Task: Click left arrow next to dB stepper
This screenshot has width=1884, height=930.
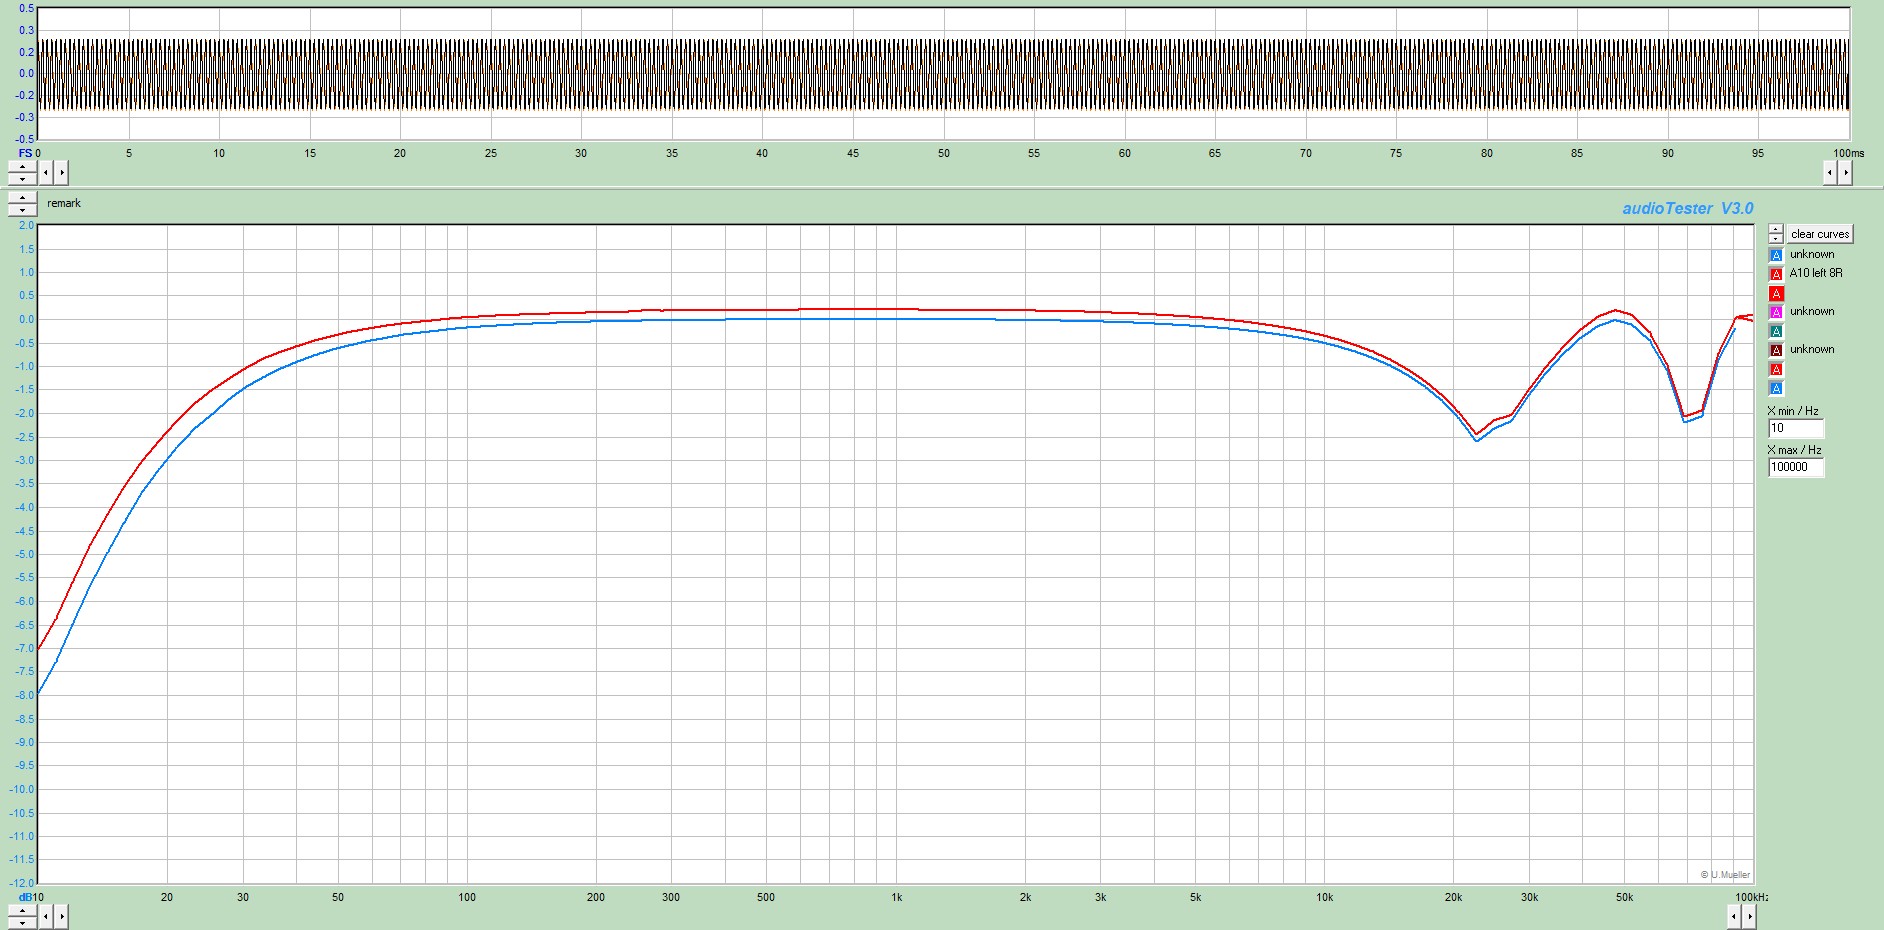Action: pyautogui.click(x=45, y=916)
